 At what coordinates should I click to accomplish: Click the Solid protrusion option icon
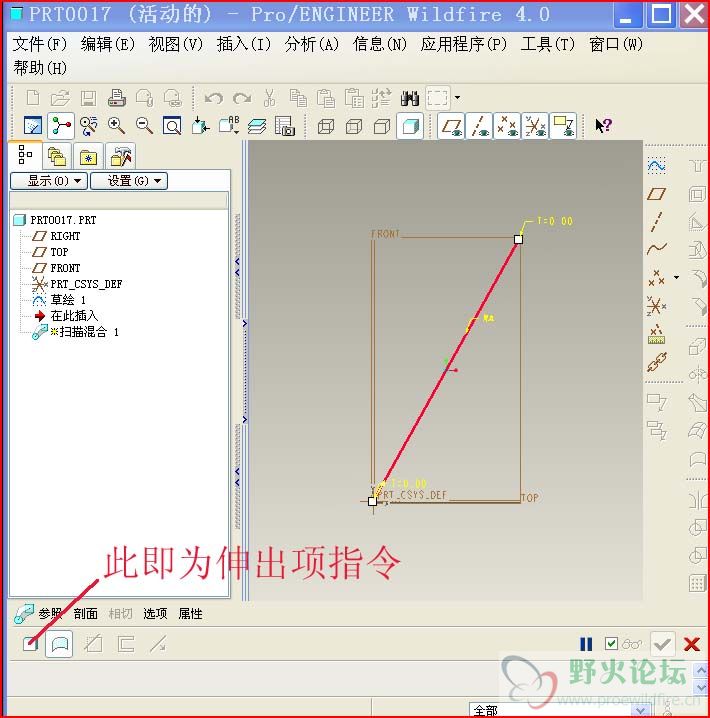(x=31, y=645)
